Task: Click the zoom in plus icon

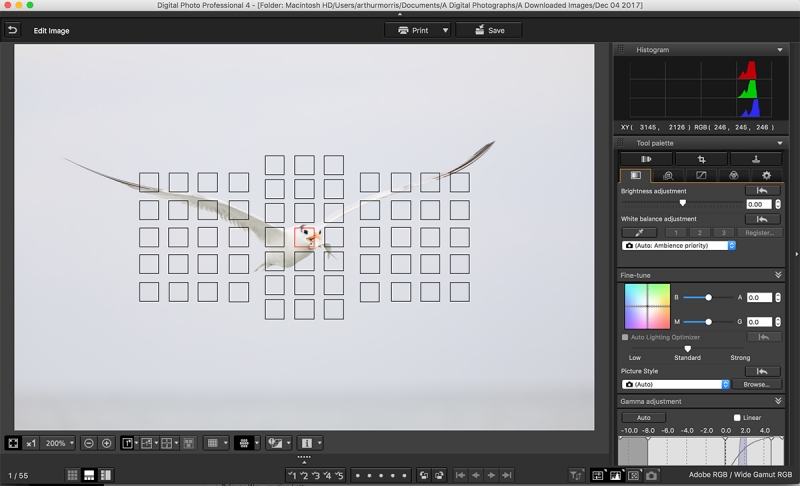Action: [106, 443]
